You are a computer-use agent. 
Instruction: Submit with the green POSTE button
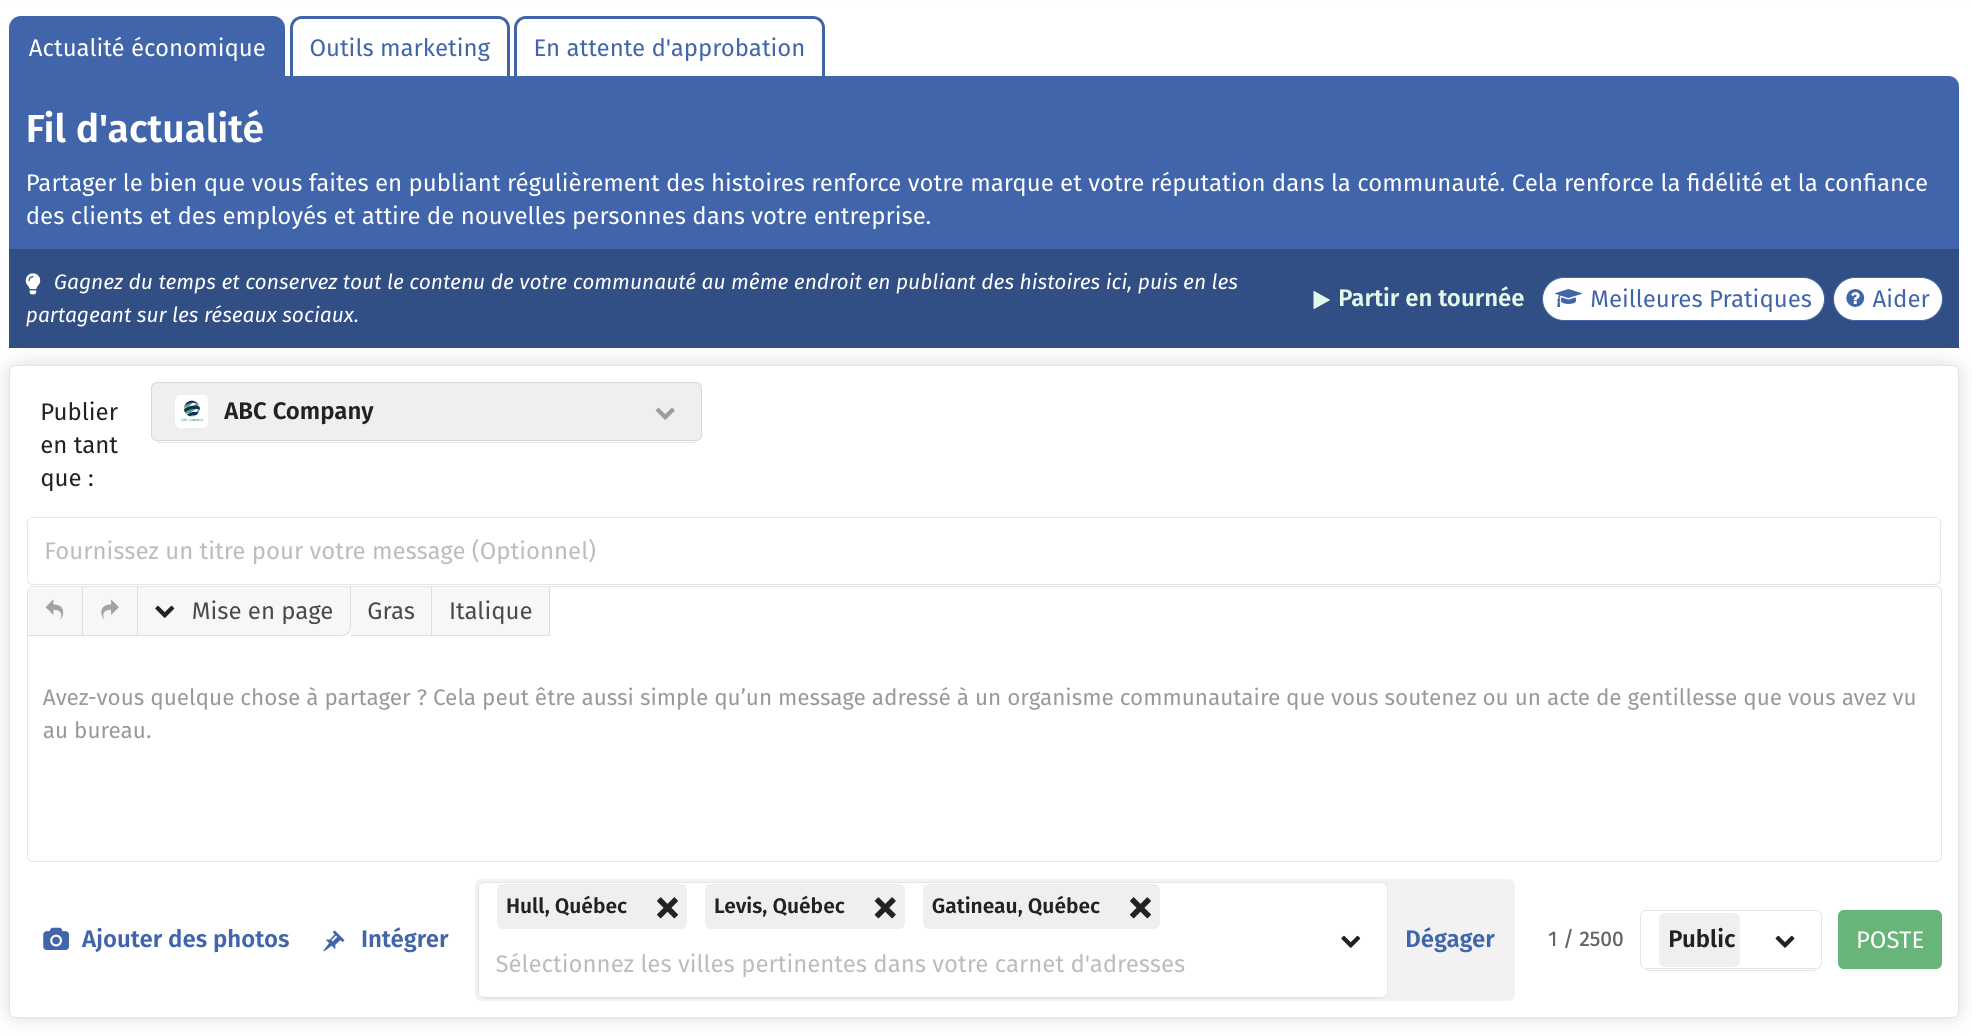[x=1890, y=940]
